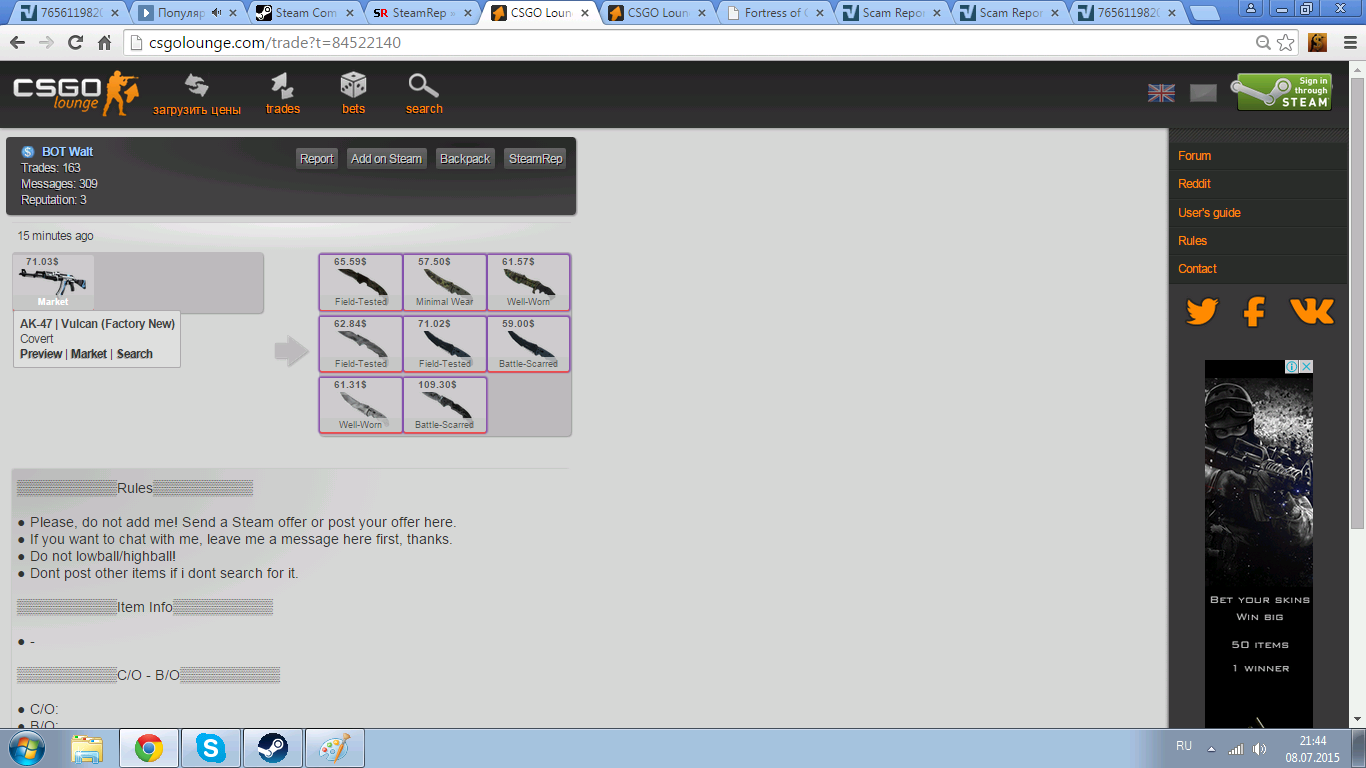Click the browser address bar
Viewport: 1366px width, 768px height.
click(x=690, y=43)
